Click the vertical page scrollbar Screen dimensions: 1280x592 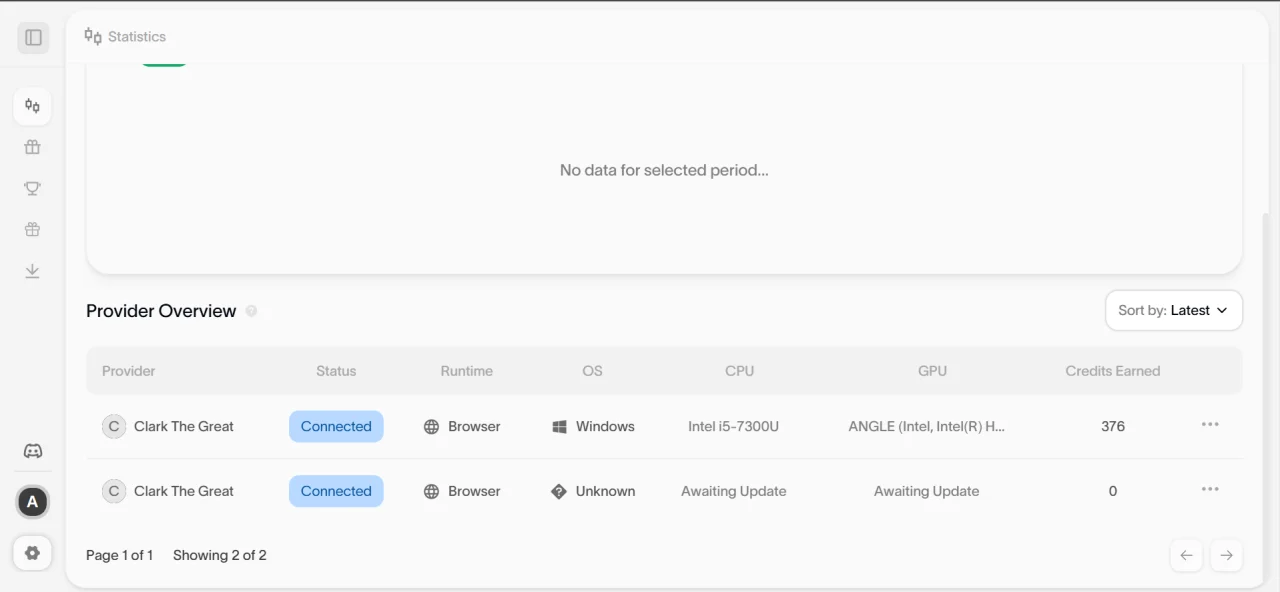tap(1267, 396)
